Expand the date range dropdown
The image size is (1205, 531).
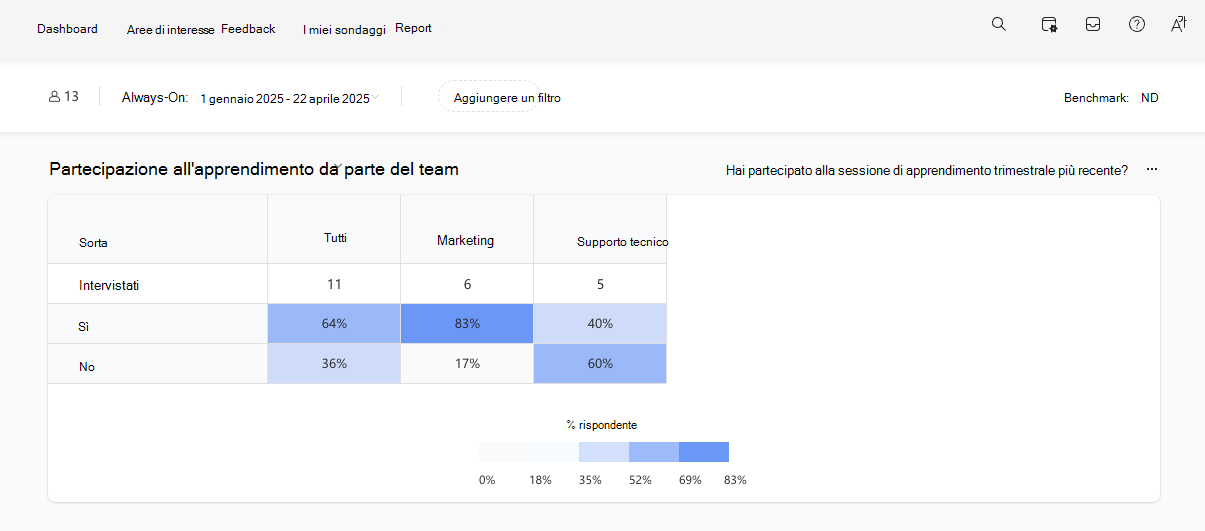tap(376, 97)
